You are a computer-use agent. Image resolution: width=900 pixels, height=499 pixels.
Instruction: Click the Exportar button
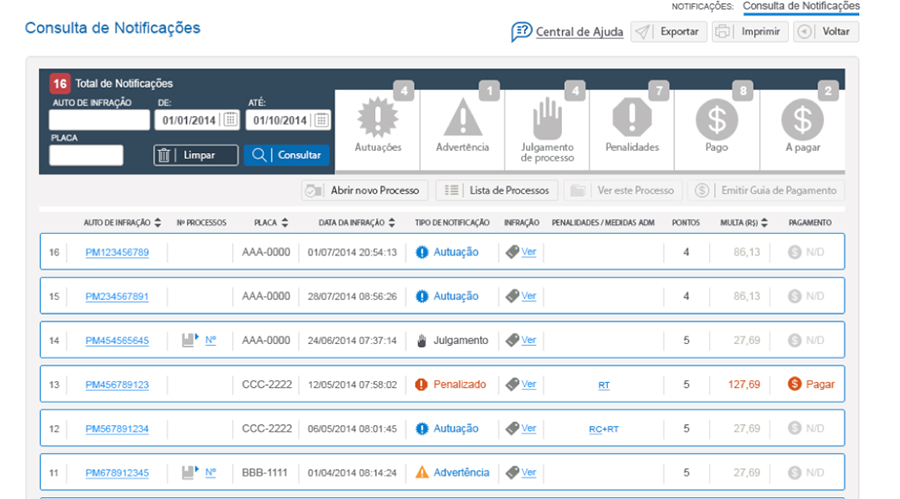(670, 32)
